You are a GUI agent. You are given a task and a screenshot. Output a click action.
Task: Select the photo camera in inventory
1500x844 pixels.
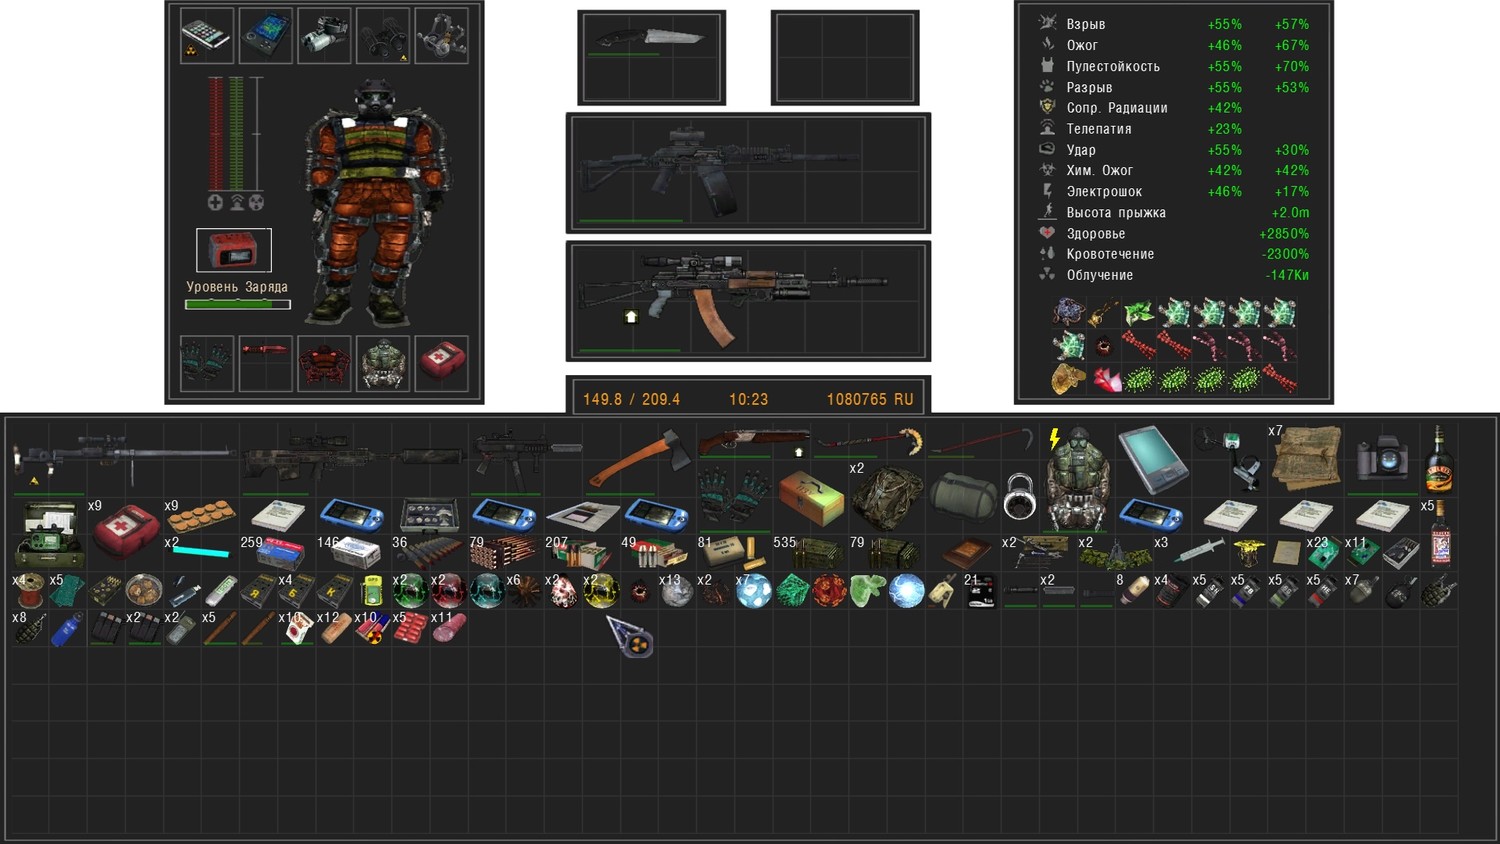click(x=1382, y=459)
